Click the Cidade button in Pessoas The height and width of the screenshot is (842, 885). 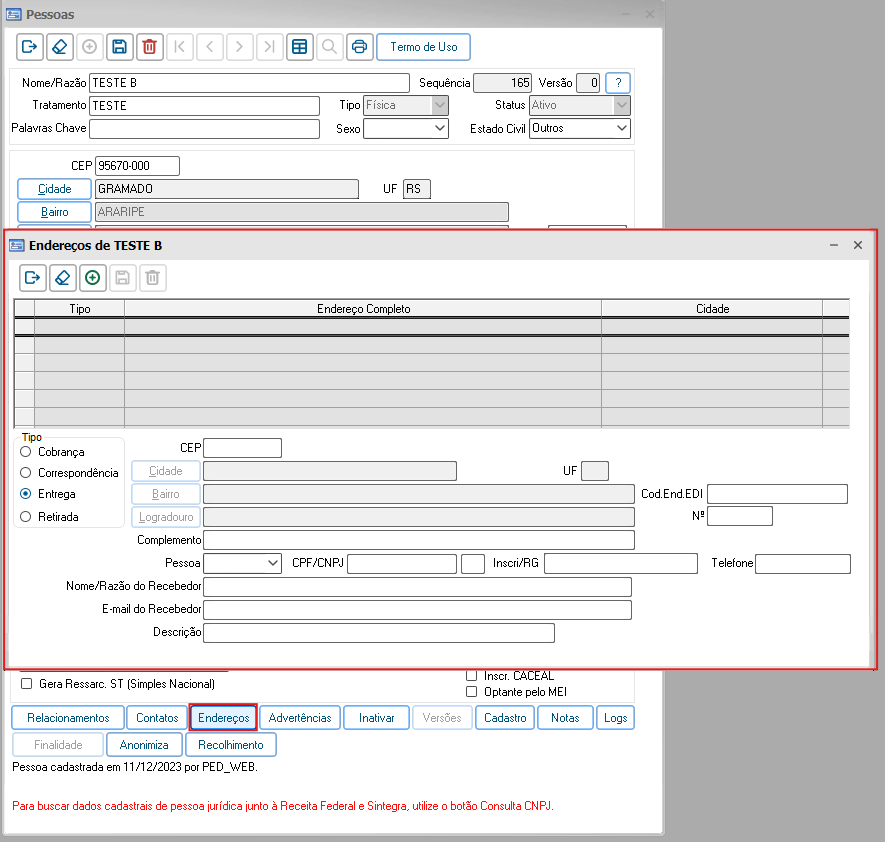pyautogui.click(x=54, y=189)
